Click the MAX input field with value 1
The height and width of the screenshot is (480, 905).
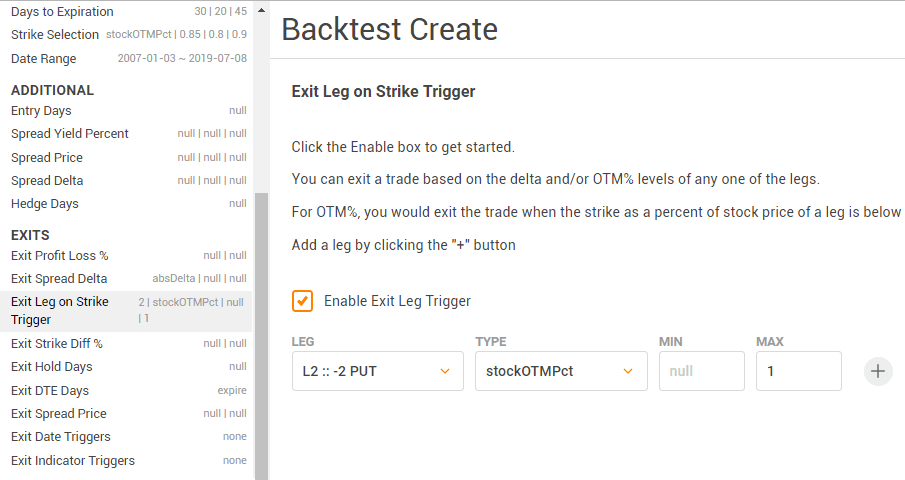click(799, 371)
